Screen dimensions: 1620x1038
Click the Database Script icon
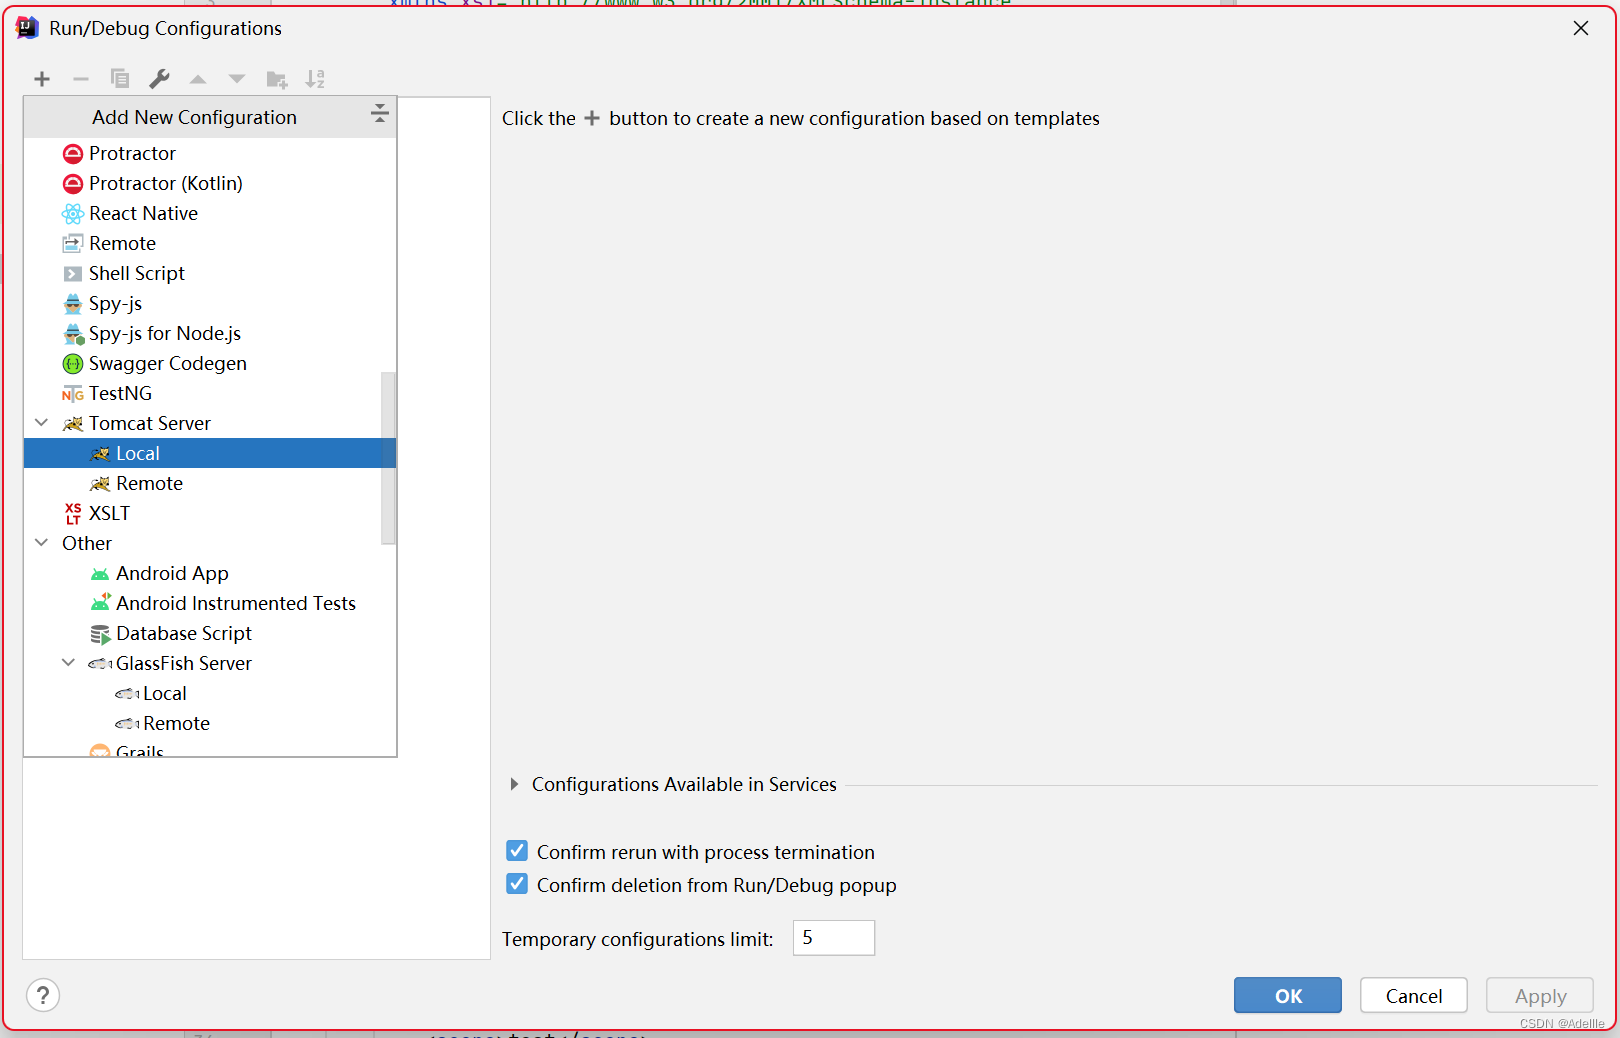point(100,634)
